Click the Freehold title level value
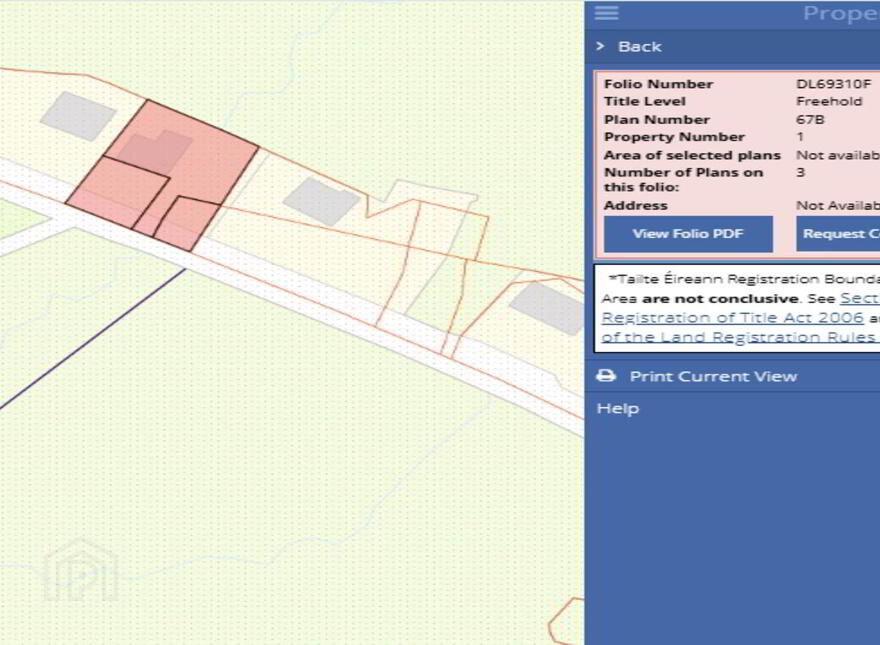This screenshot has width=880, height=645. point(829,101)
